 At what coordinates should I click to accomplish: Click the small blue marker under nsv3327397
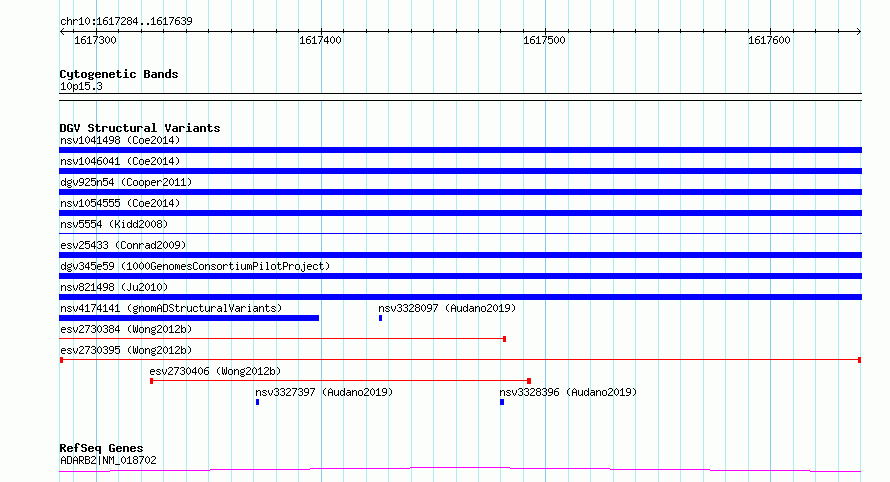click(258, 402)
